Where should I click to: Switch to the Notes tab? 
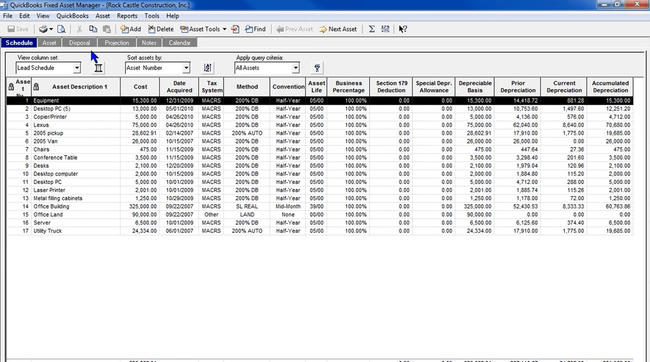click(149, 43)
